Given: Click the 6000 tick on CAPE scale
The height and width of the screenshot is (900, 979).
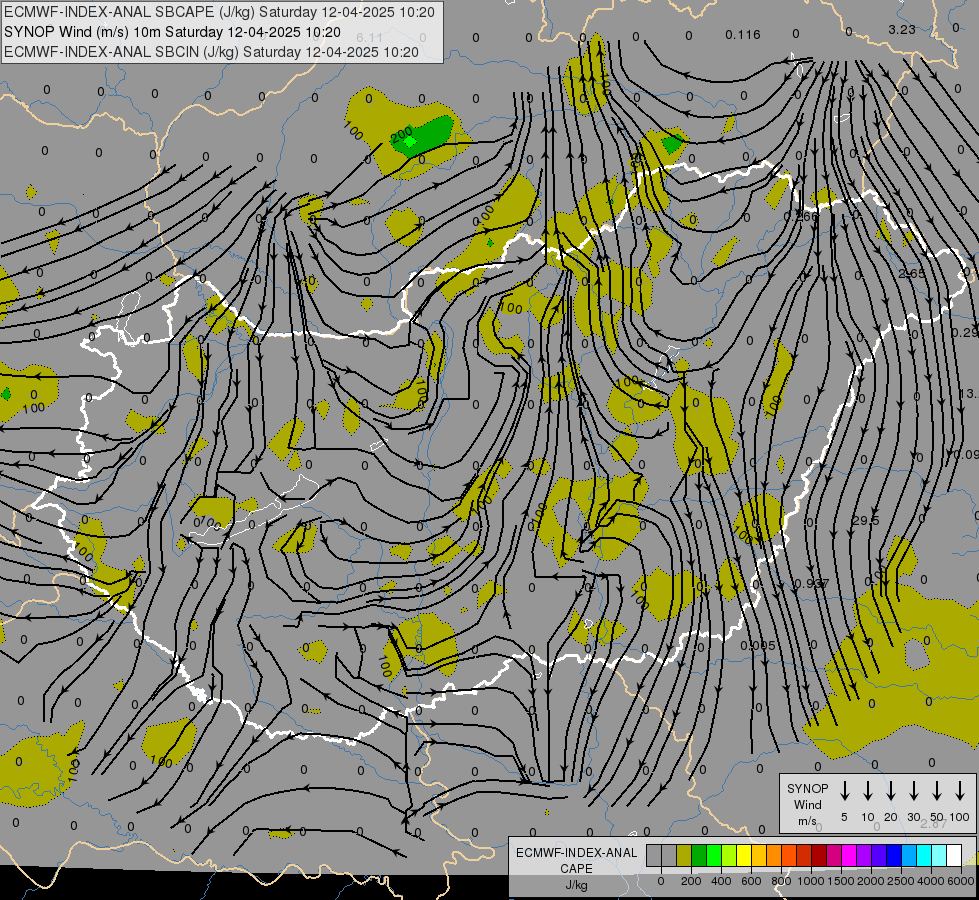Looking at the screenshot, I should click(x=961, y=881).
